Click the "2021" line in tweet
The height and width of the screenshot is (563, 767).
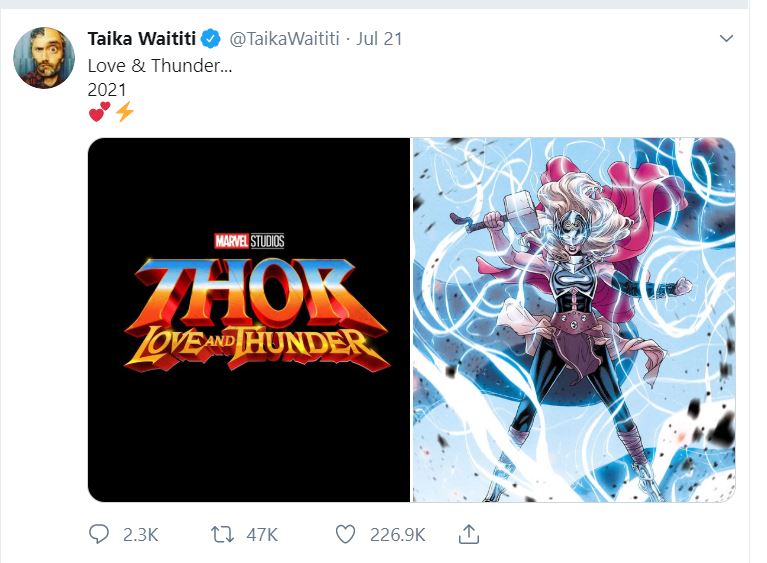(x=107, y=87)
